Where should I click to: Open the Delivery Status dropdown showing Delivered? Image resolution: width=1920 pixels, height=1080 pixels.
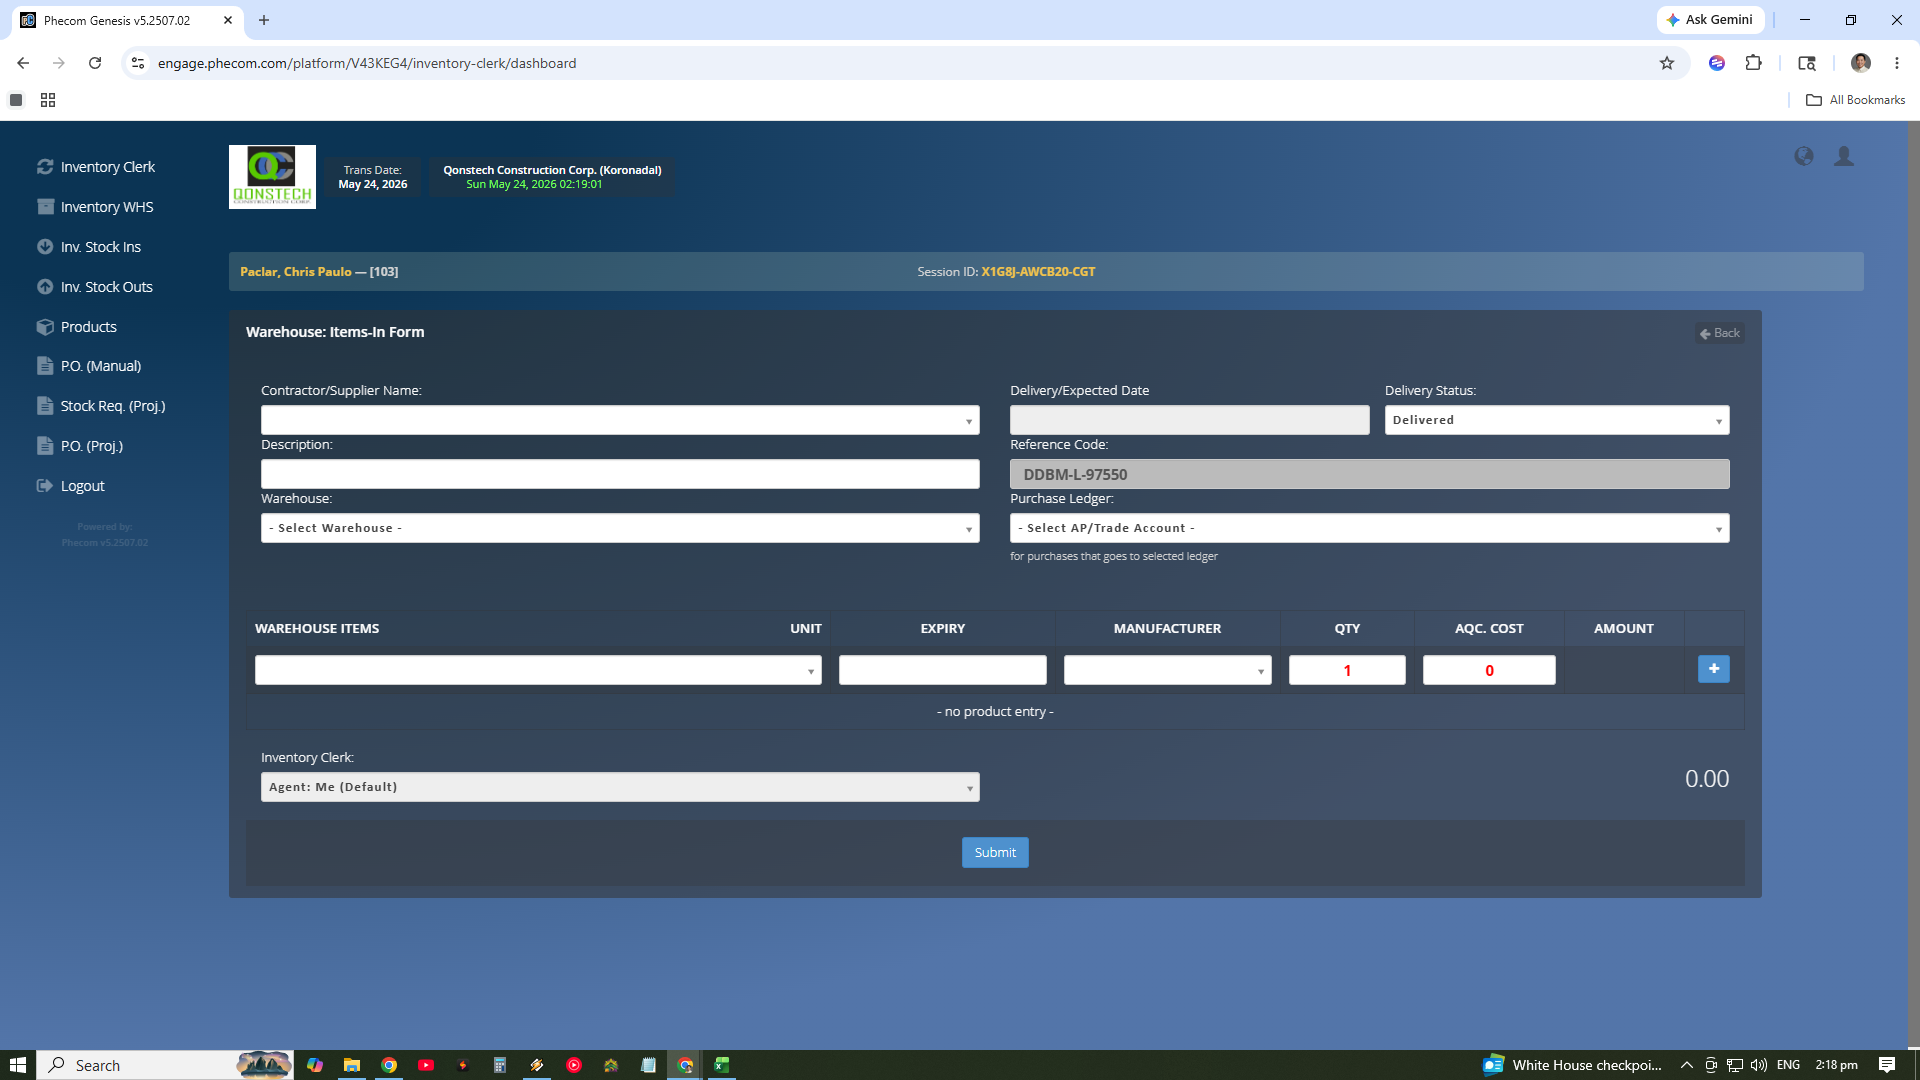click(x=1557, y=420)
